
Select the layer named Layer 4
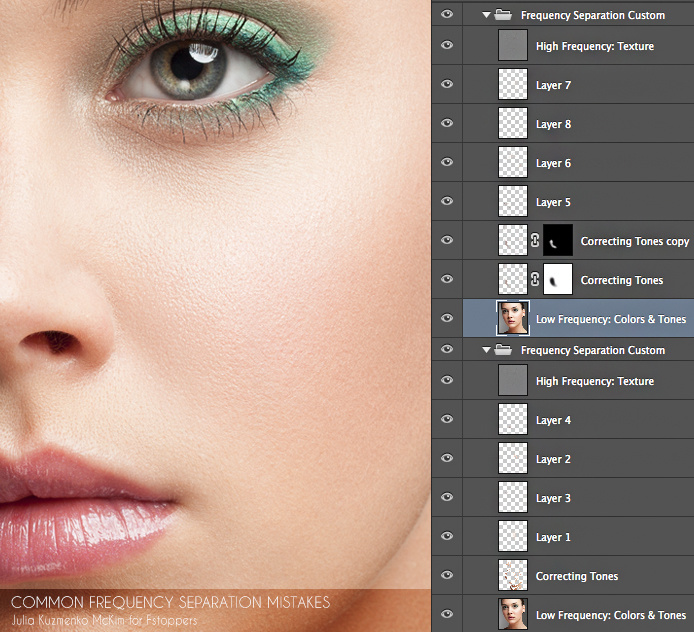pos(553,420)
